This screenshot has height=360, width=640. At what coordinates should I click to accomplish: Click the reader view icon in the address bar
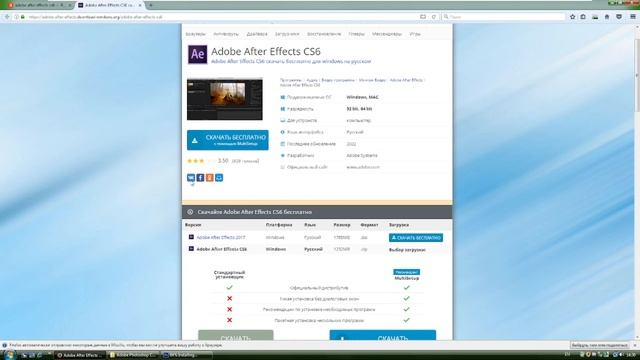(423, 17)
